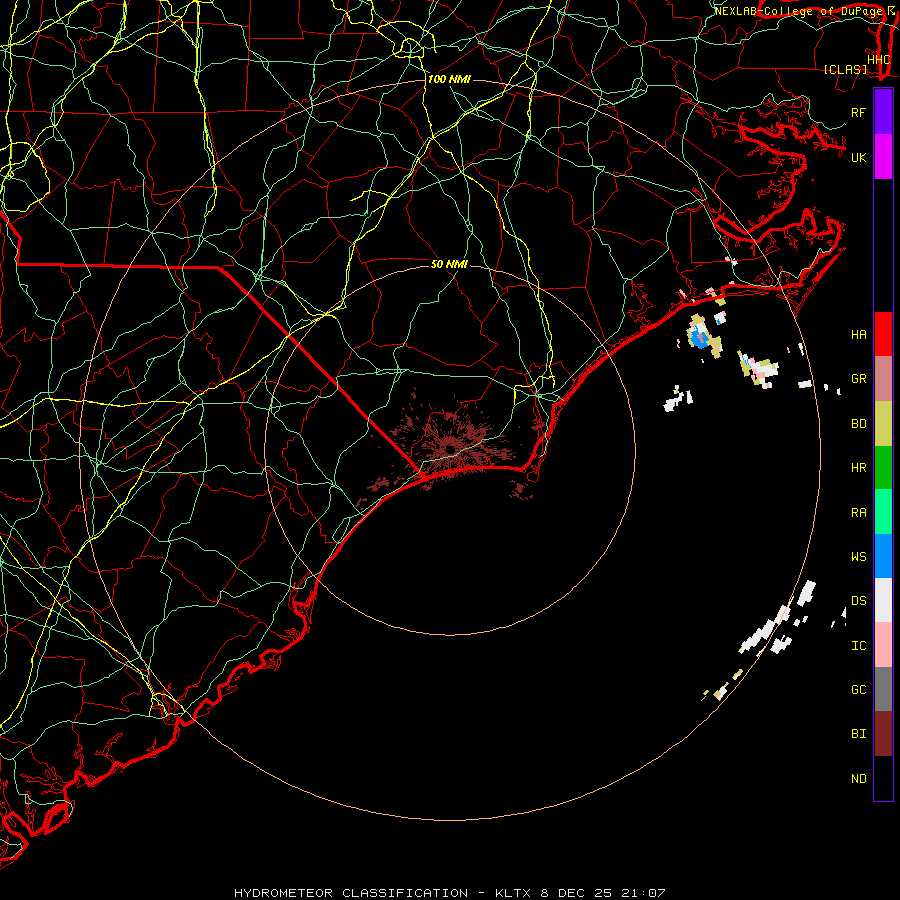Click the RF purple legend swatch
The height and width of the screenshot is (900, 900).
click(x=883, y=112)
